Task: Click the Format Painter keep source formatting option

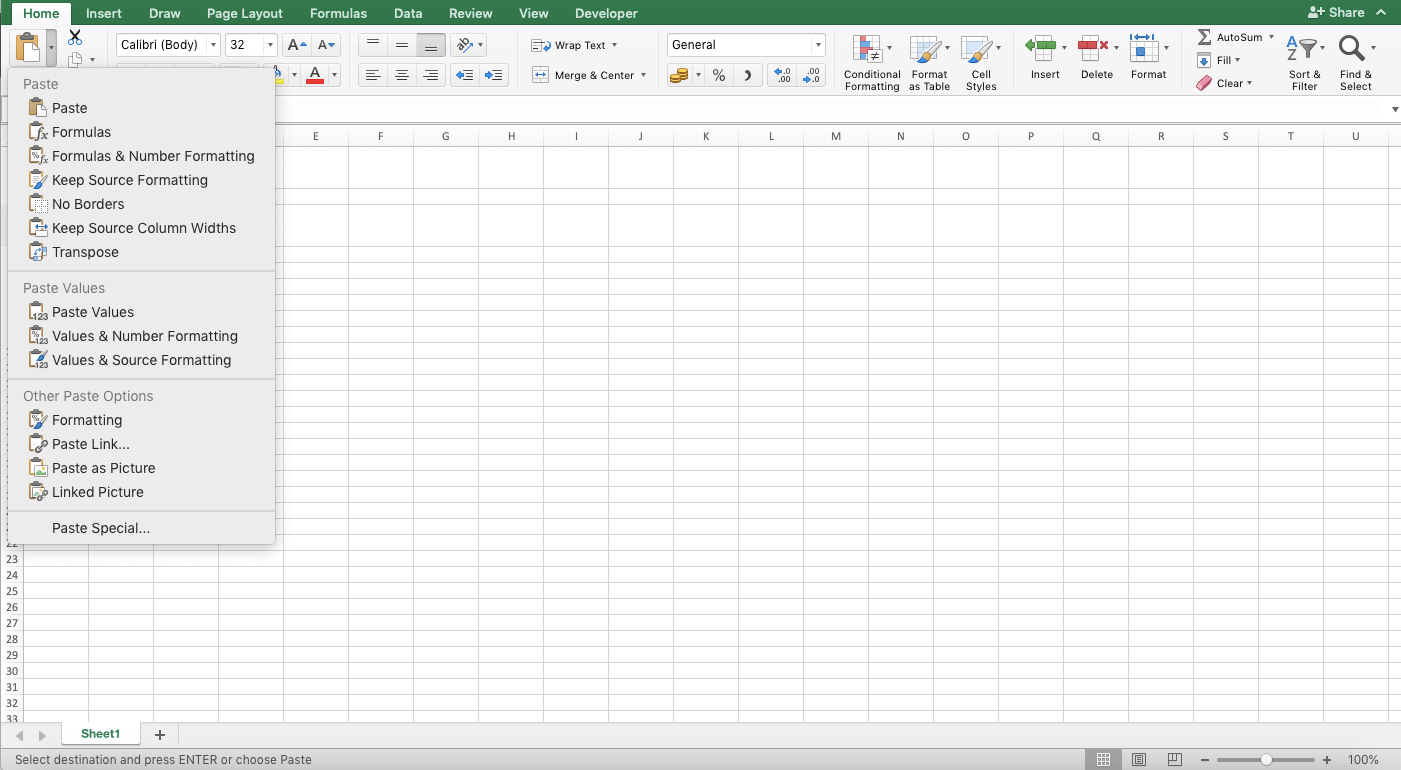Action: tap(130, 179)
